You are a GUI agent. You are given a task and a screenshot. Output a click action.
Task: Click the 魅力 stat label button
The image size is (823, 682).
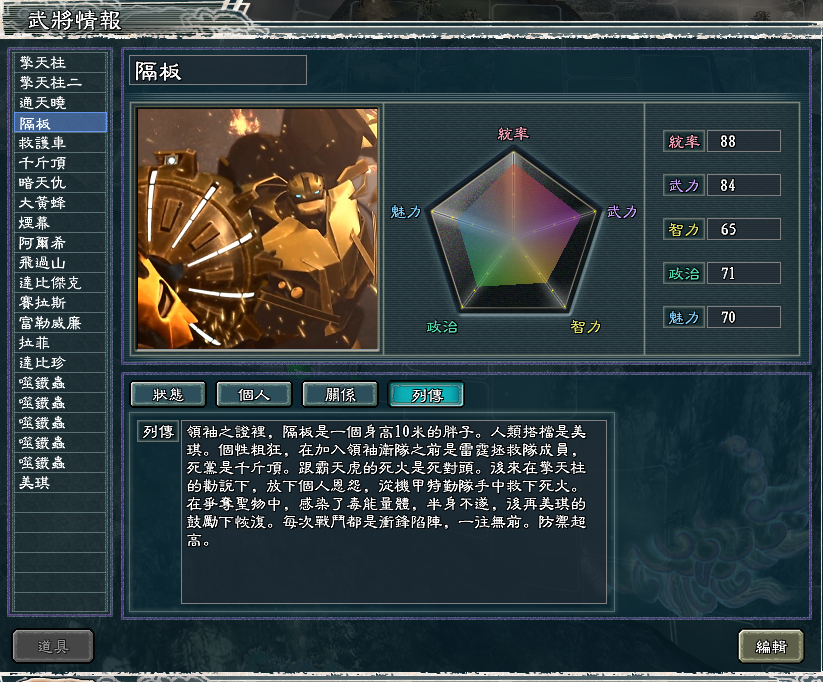[x=683, y=318]
